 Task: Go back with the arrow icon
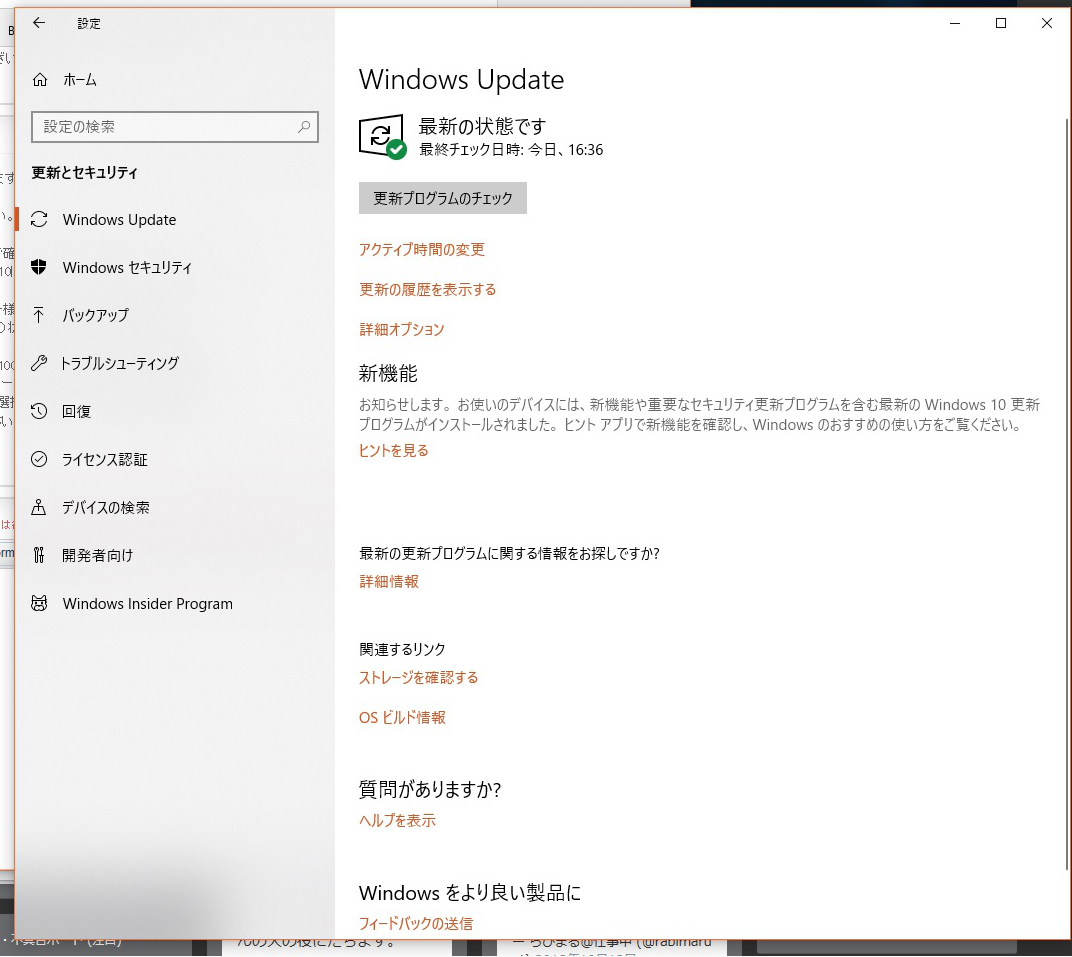(x=39, y=23)
